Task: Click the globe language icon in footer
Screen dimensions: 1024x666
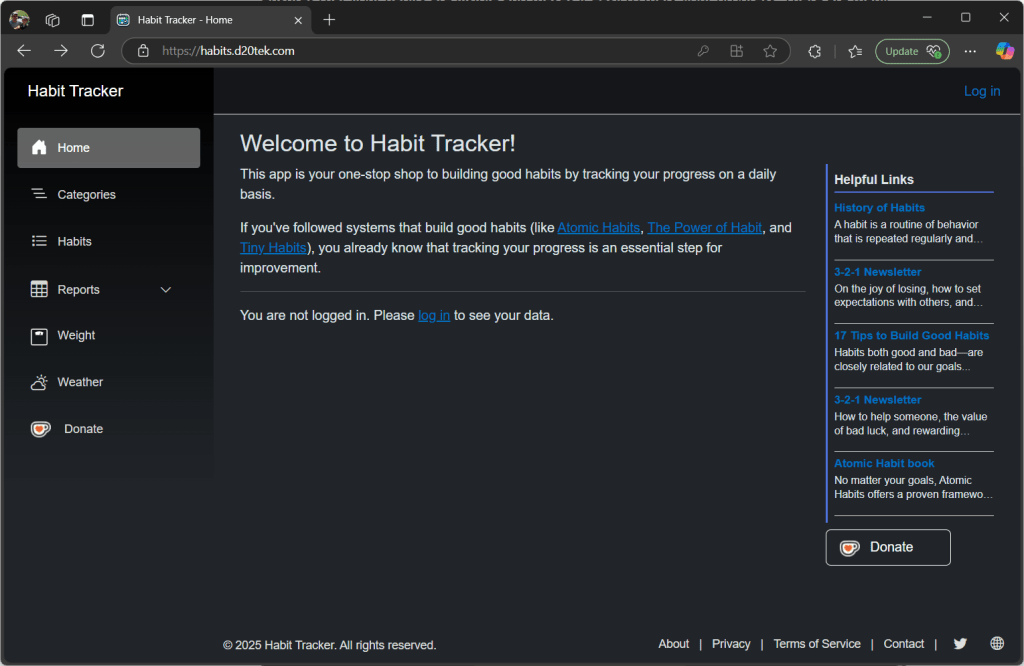Action: pos(997,644)
